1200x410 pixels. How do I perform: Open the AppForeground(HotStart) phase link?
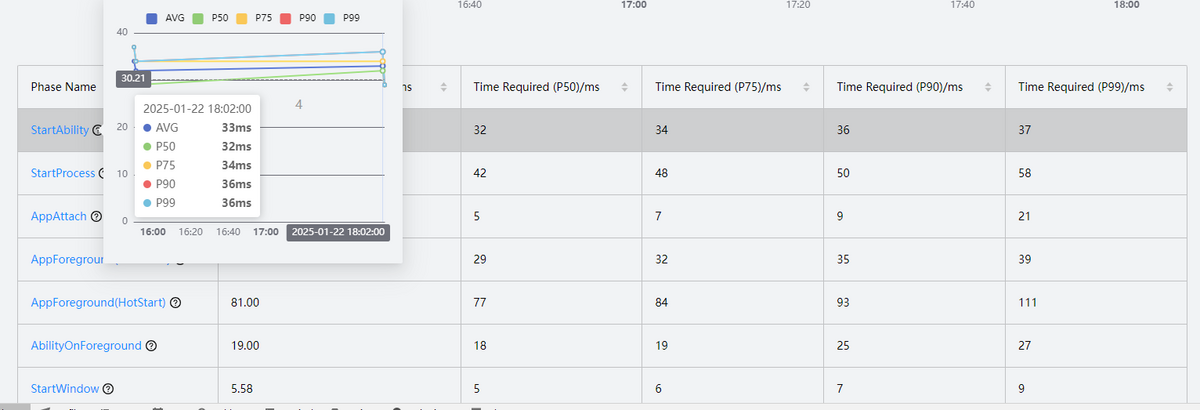(x=98, y=303)
